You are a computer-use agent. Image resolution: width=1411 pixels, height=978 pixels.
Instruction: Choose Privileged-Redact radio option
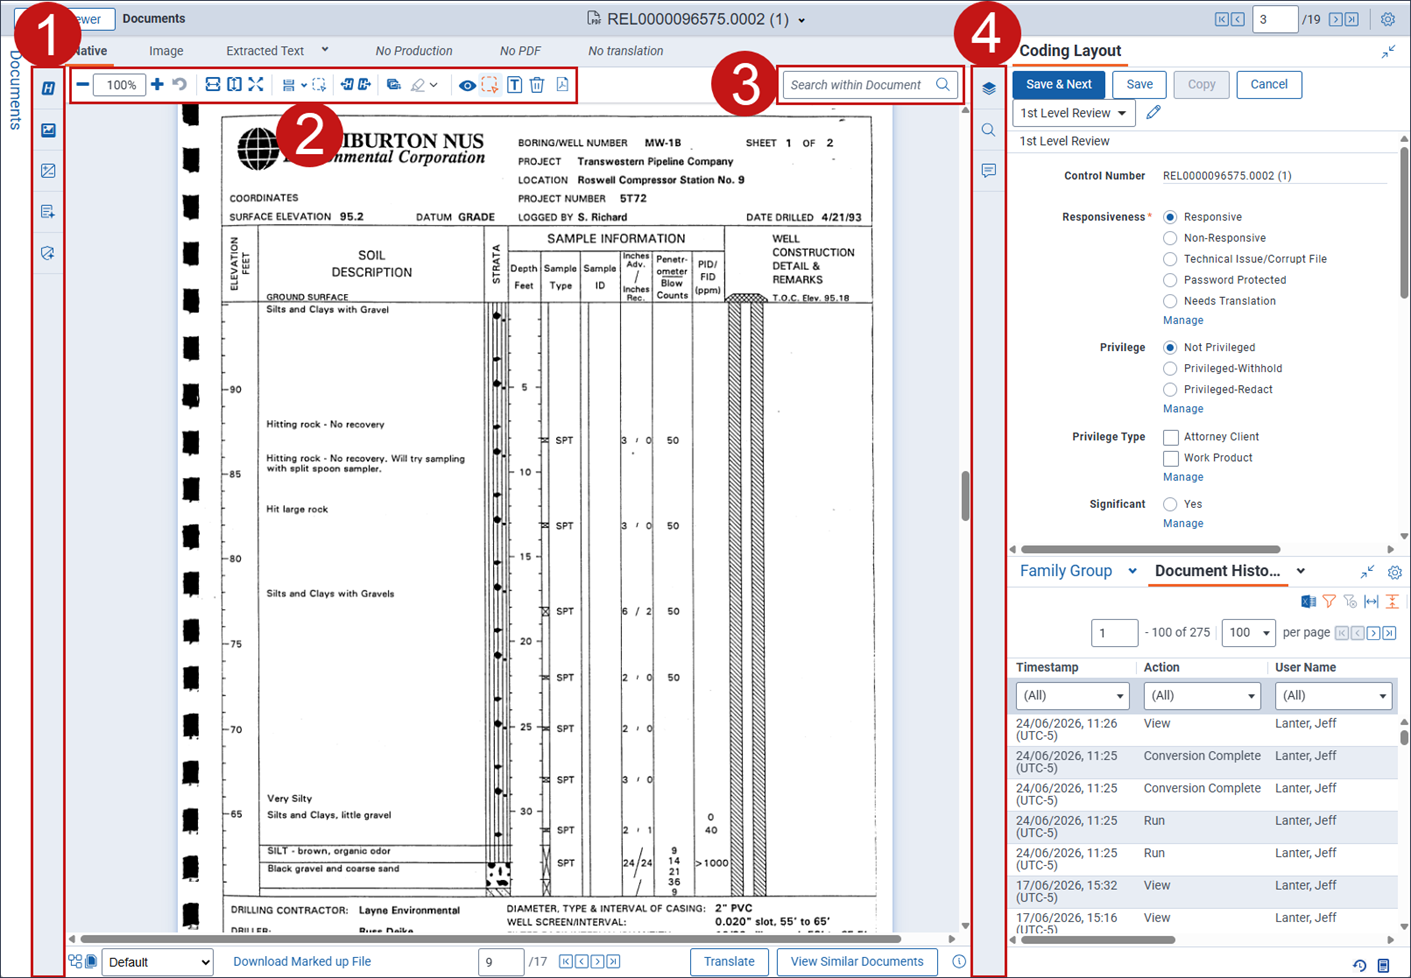pyautogui.click(x=1170, y=389)
